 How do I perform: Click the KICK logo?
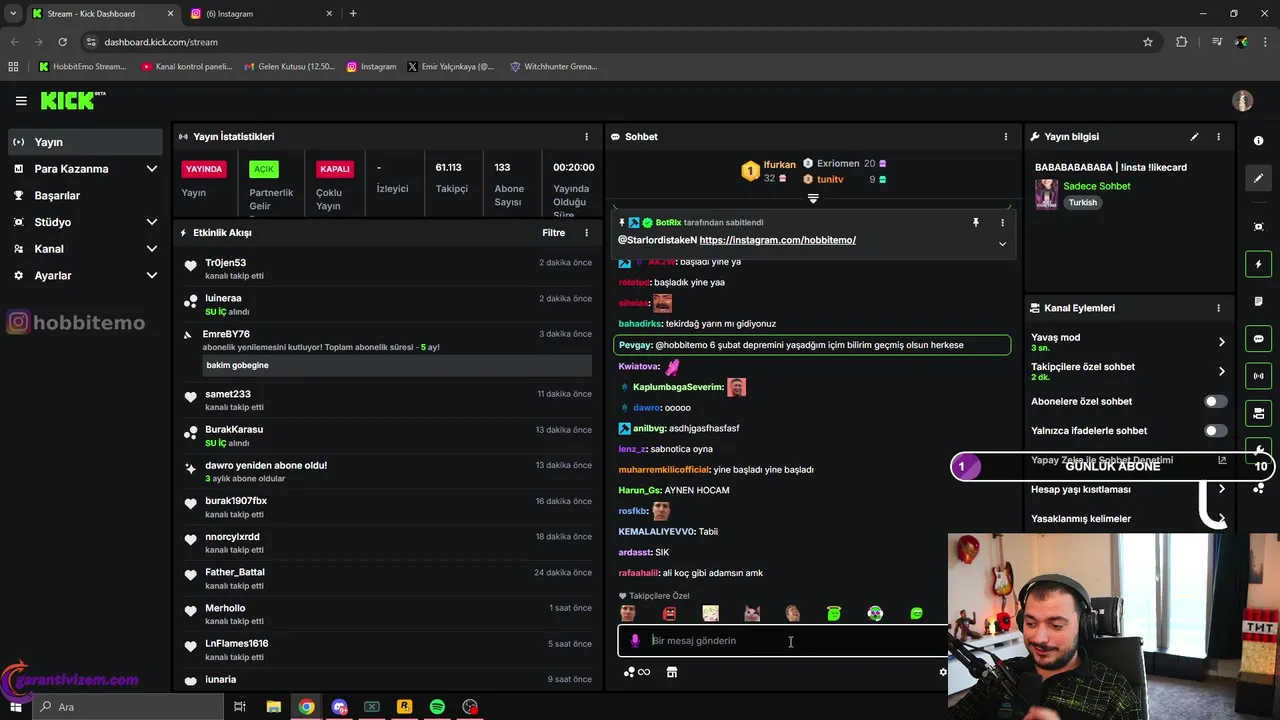[72, 100]
